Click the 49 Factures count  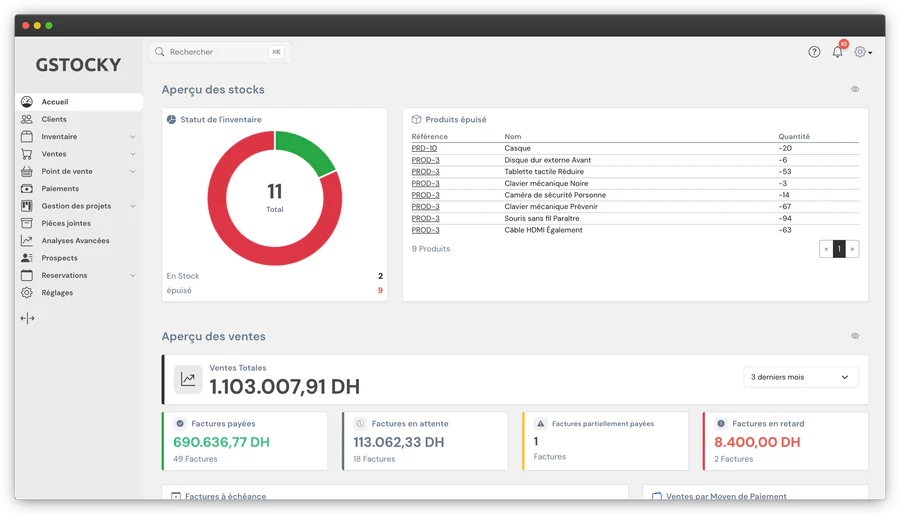(195, 459)
